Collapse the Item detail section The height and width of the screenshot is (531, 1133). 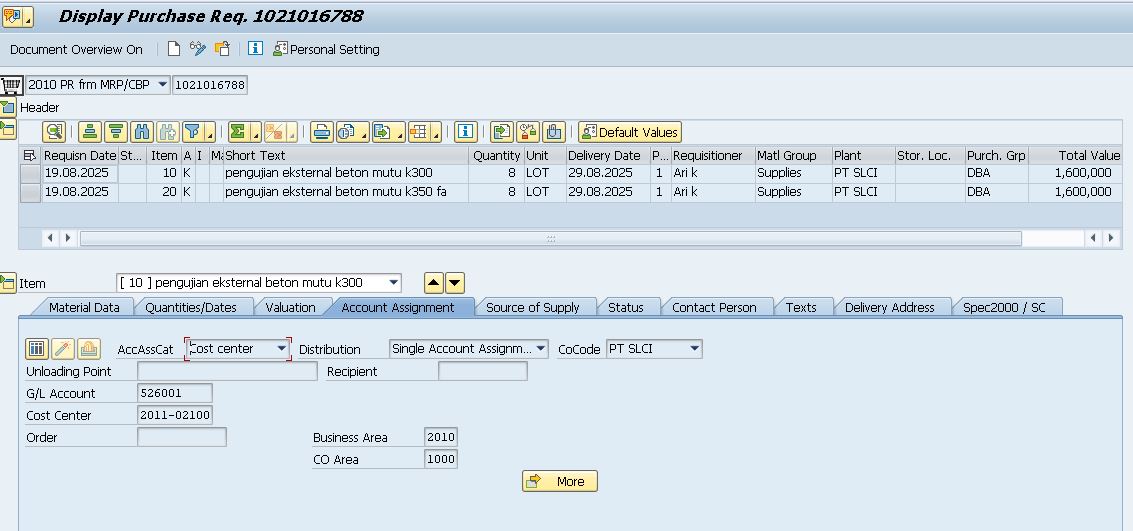tap(7, 282)
